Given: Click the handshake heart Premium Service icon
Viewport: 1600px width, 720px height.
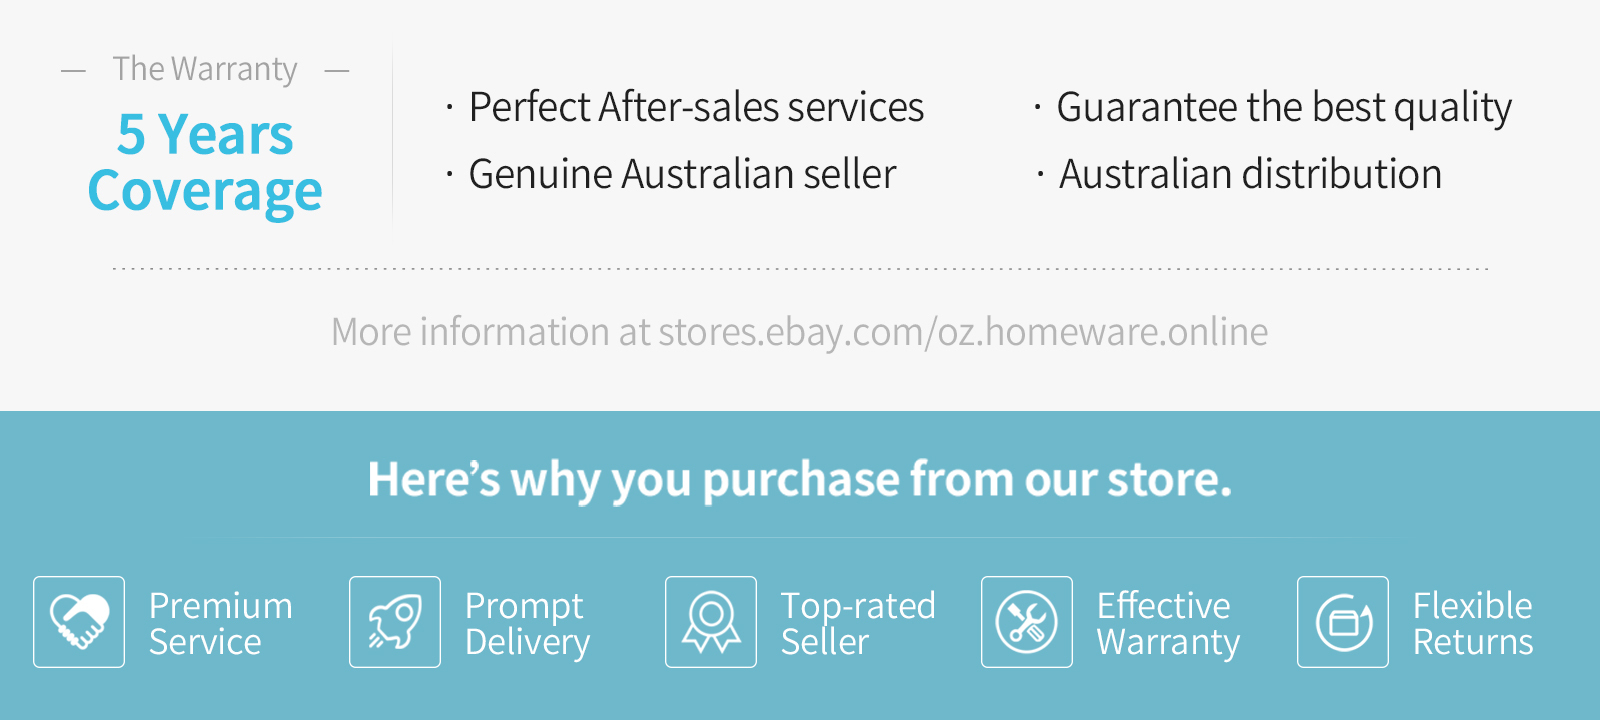Looking at the screenshot, I should (x=79, y=622).
